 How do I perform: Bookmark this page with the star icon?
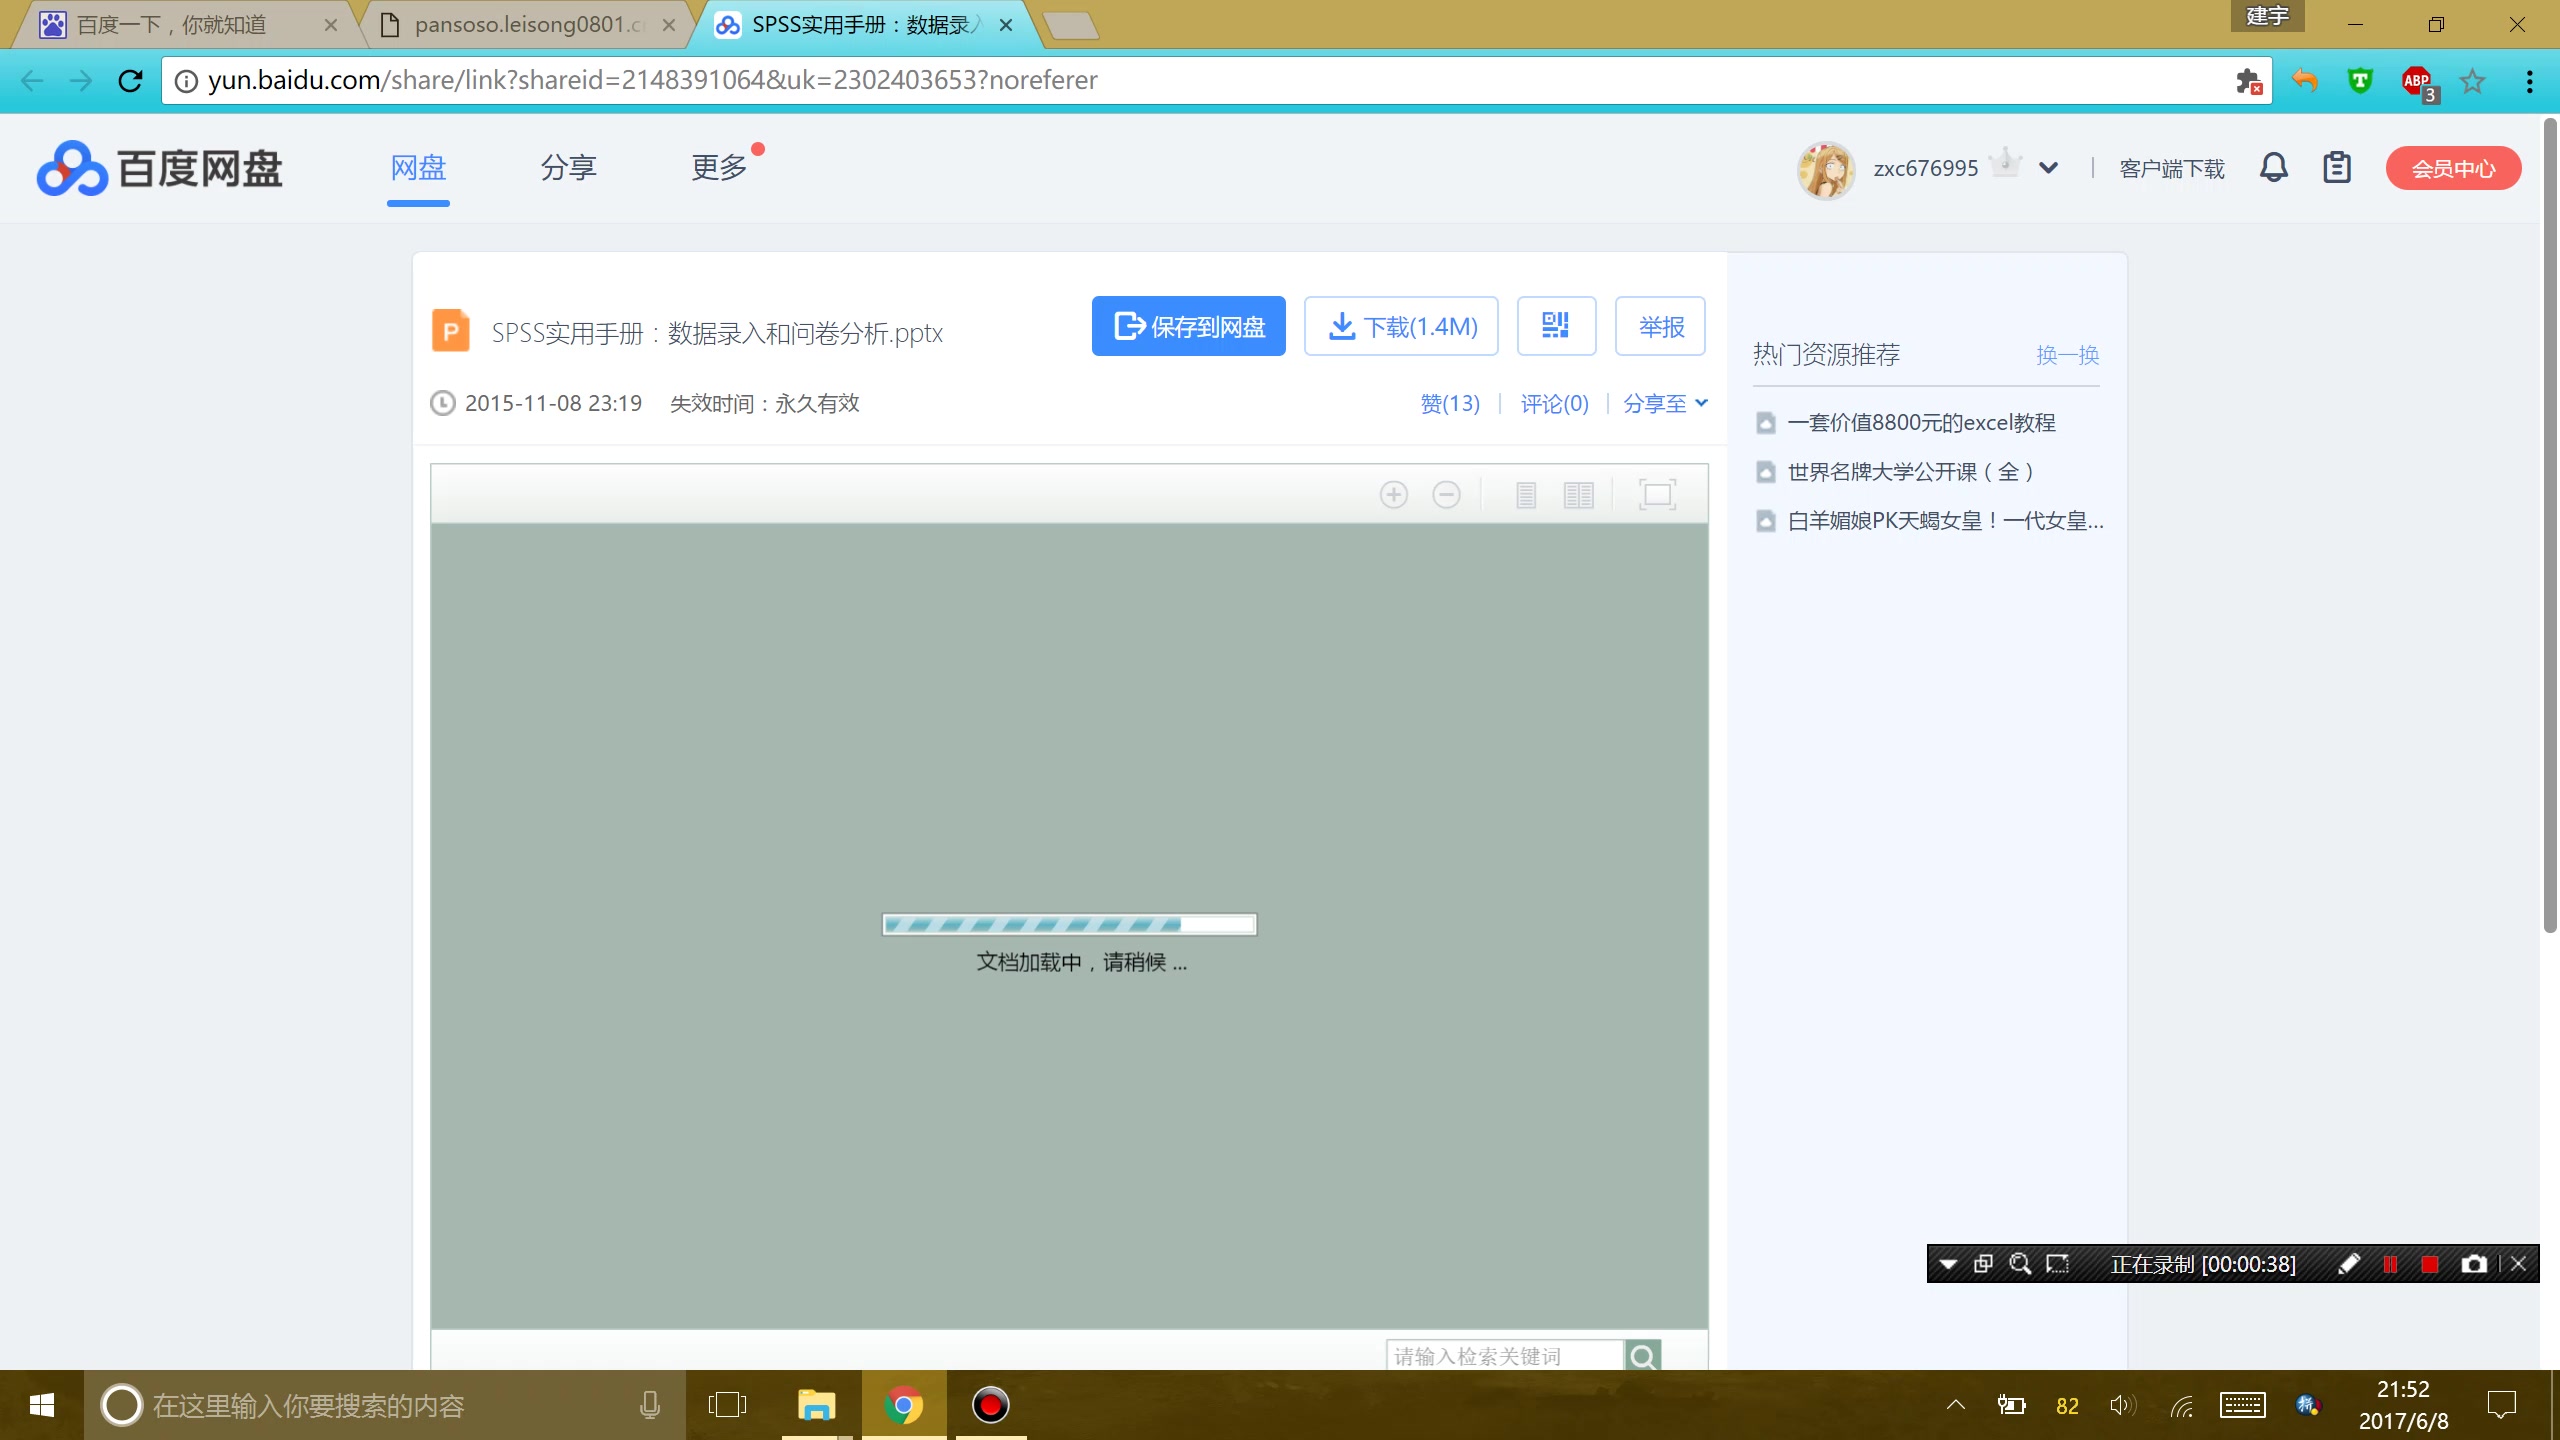pos(2472,80)
